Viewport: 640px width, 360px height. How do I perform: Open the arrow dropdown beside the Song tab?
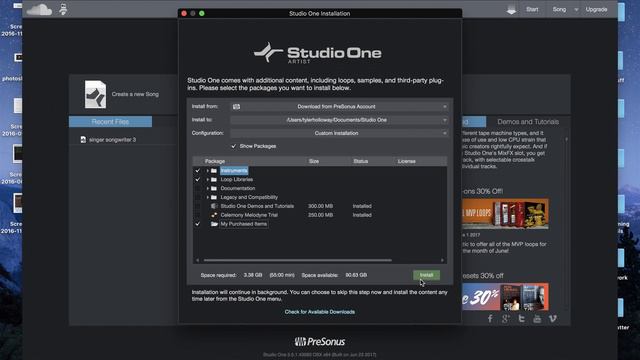tap(576, 10)
